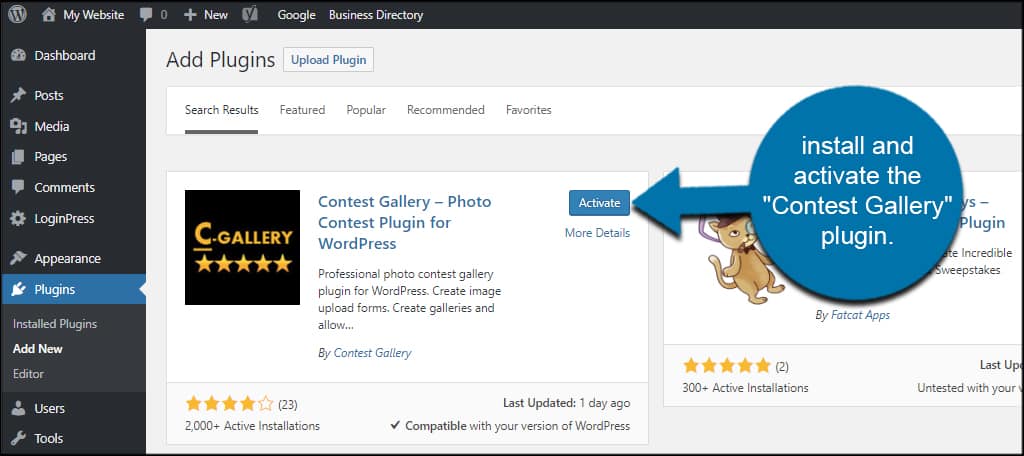
Task: Click the + New admin bar item
Action: 206,14
